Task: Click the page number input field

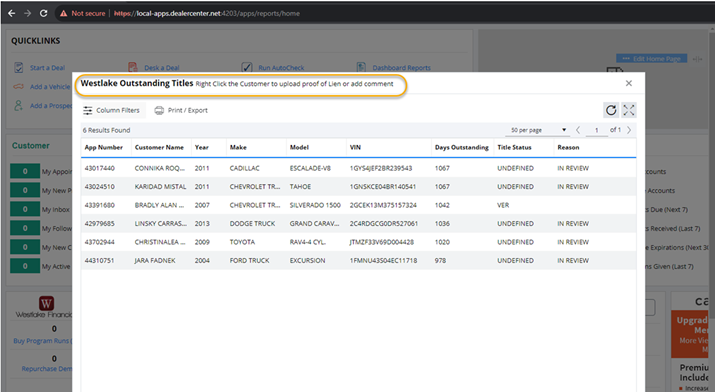Action: 596,130
